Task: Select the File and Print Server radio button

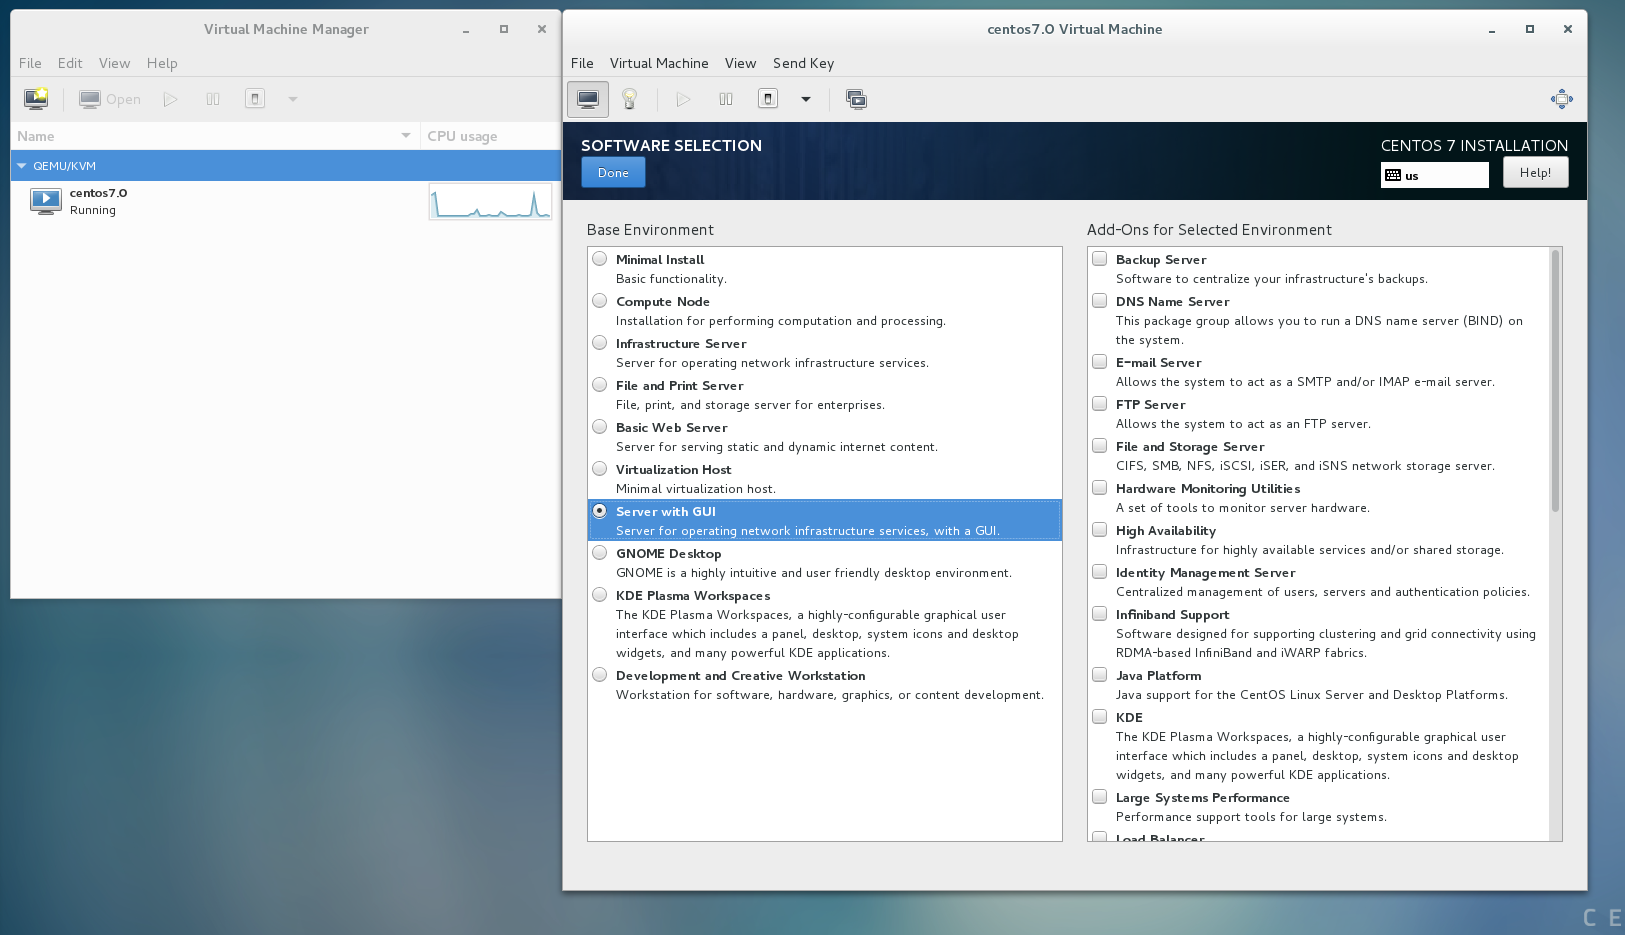Action: [x=600, y=385]
